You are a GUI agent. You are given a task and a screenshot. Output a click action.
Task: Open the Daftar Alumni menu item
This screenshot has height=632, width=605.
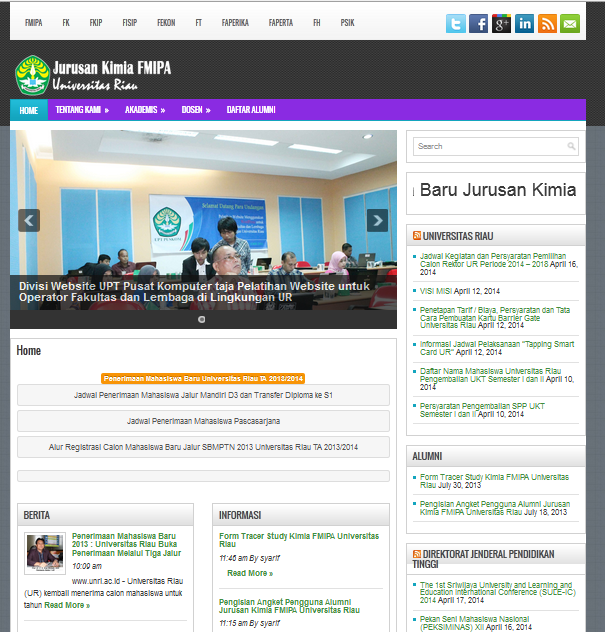(x=251, y=110)
